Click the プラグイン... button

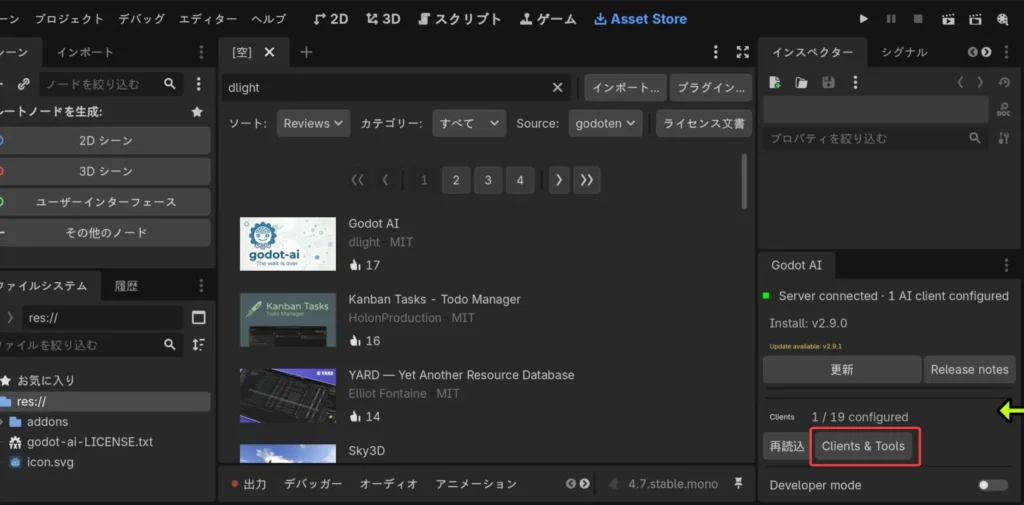click(x=711, y=88)
